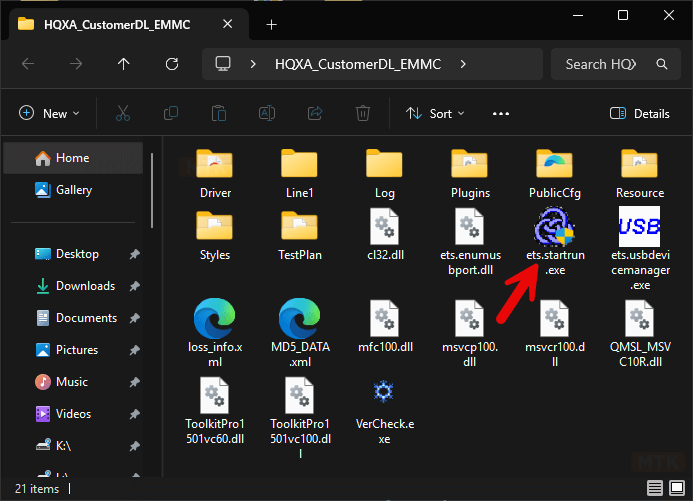Select the MD5_DATA.xml file icon
Viewport: 693px width, 501px height.
pyautogui.click(x=299, y=320)
